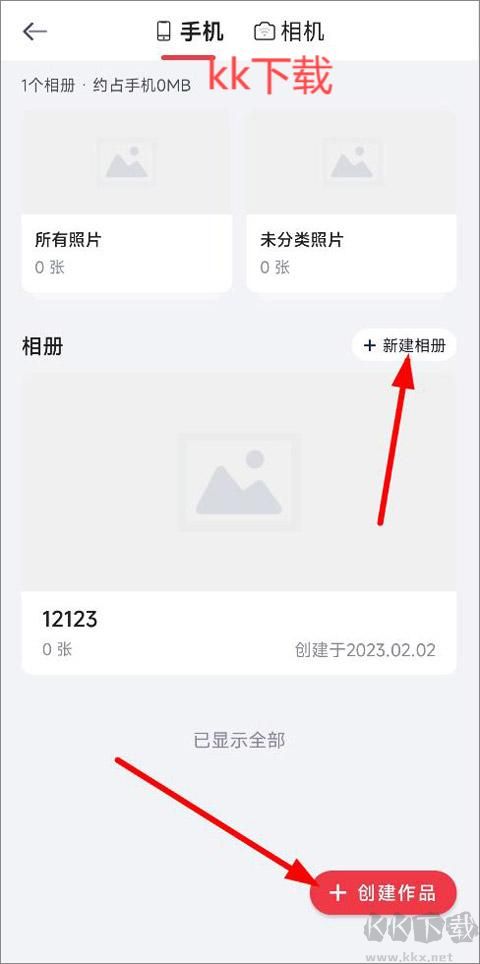Tap the red 创建作品 button

tap(383, 893)
